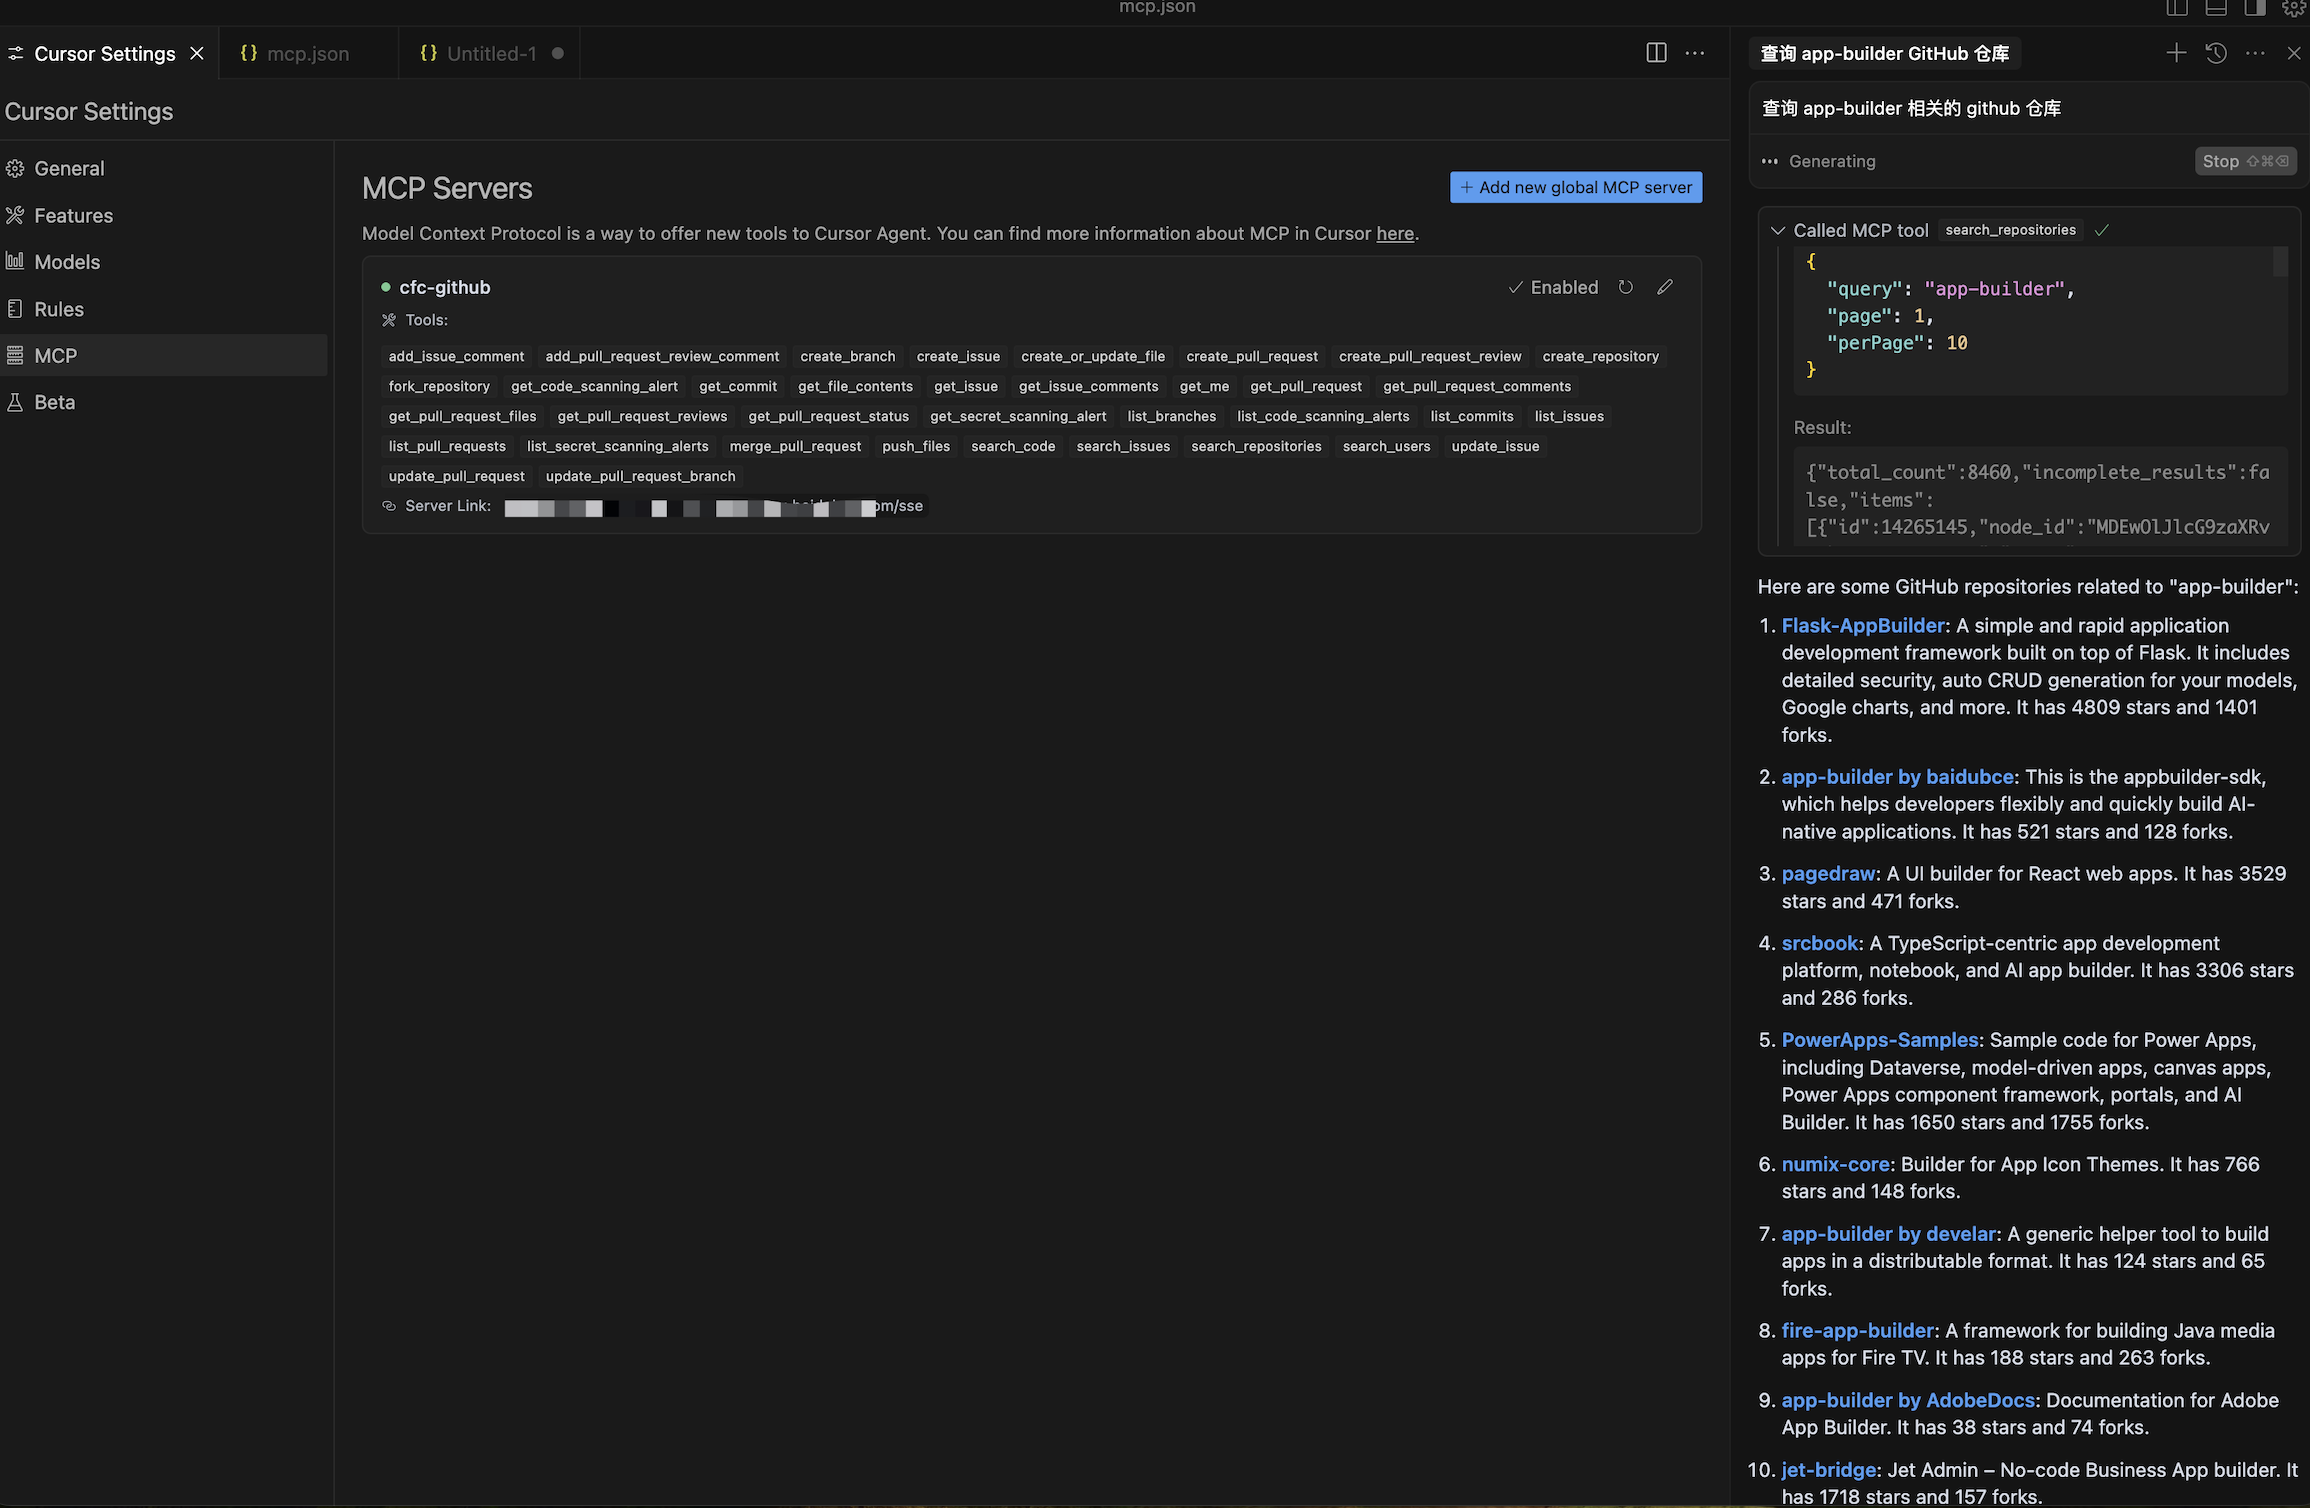The image size is (2310, 1508).
Task: Open the top-right settings gear icon
Action: point(2294,8)
